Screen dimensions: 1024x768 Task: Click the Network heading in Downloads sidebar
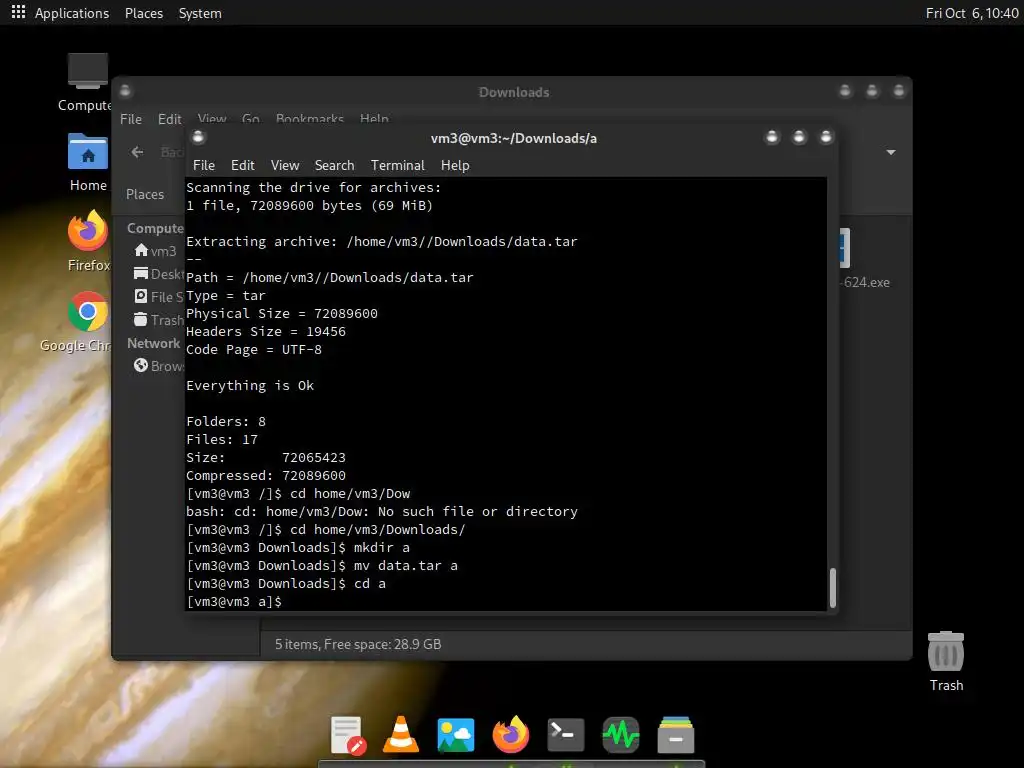coord(153,343)
